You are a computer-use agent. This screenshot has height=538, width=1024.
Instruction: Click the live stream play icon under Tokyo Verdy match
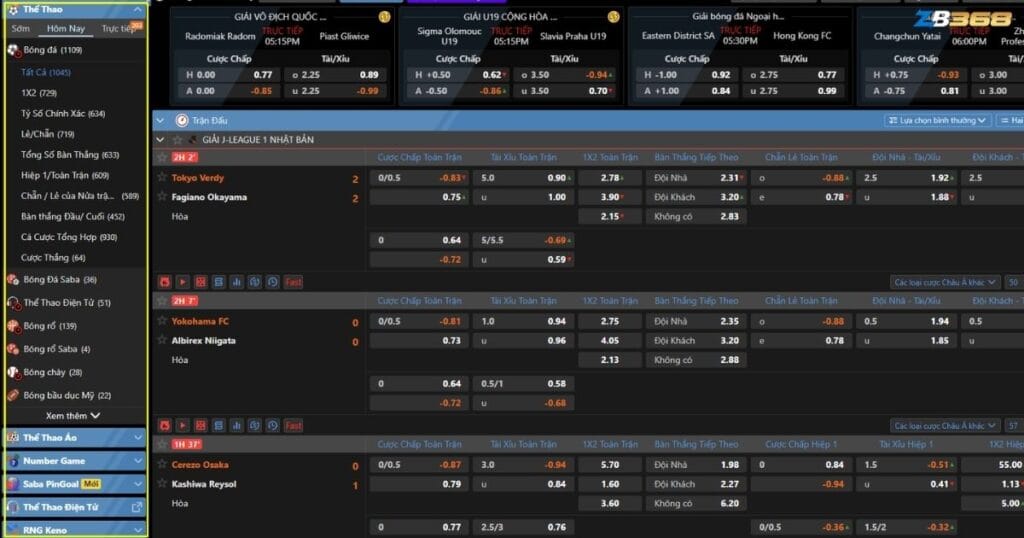tap(182, 283)
